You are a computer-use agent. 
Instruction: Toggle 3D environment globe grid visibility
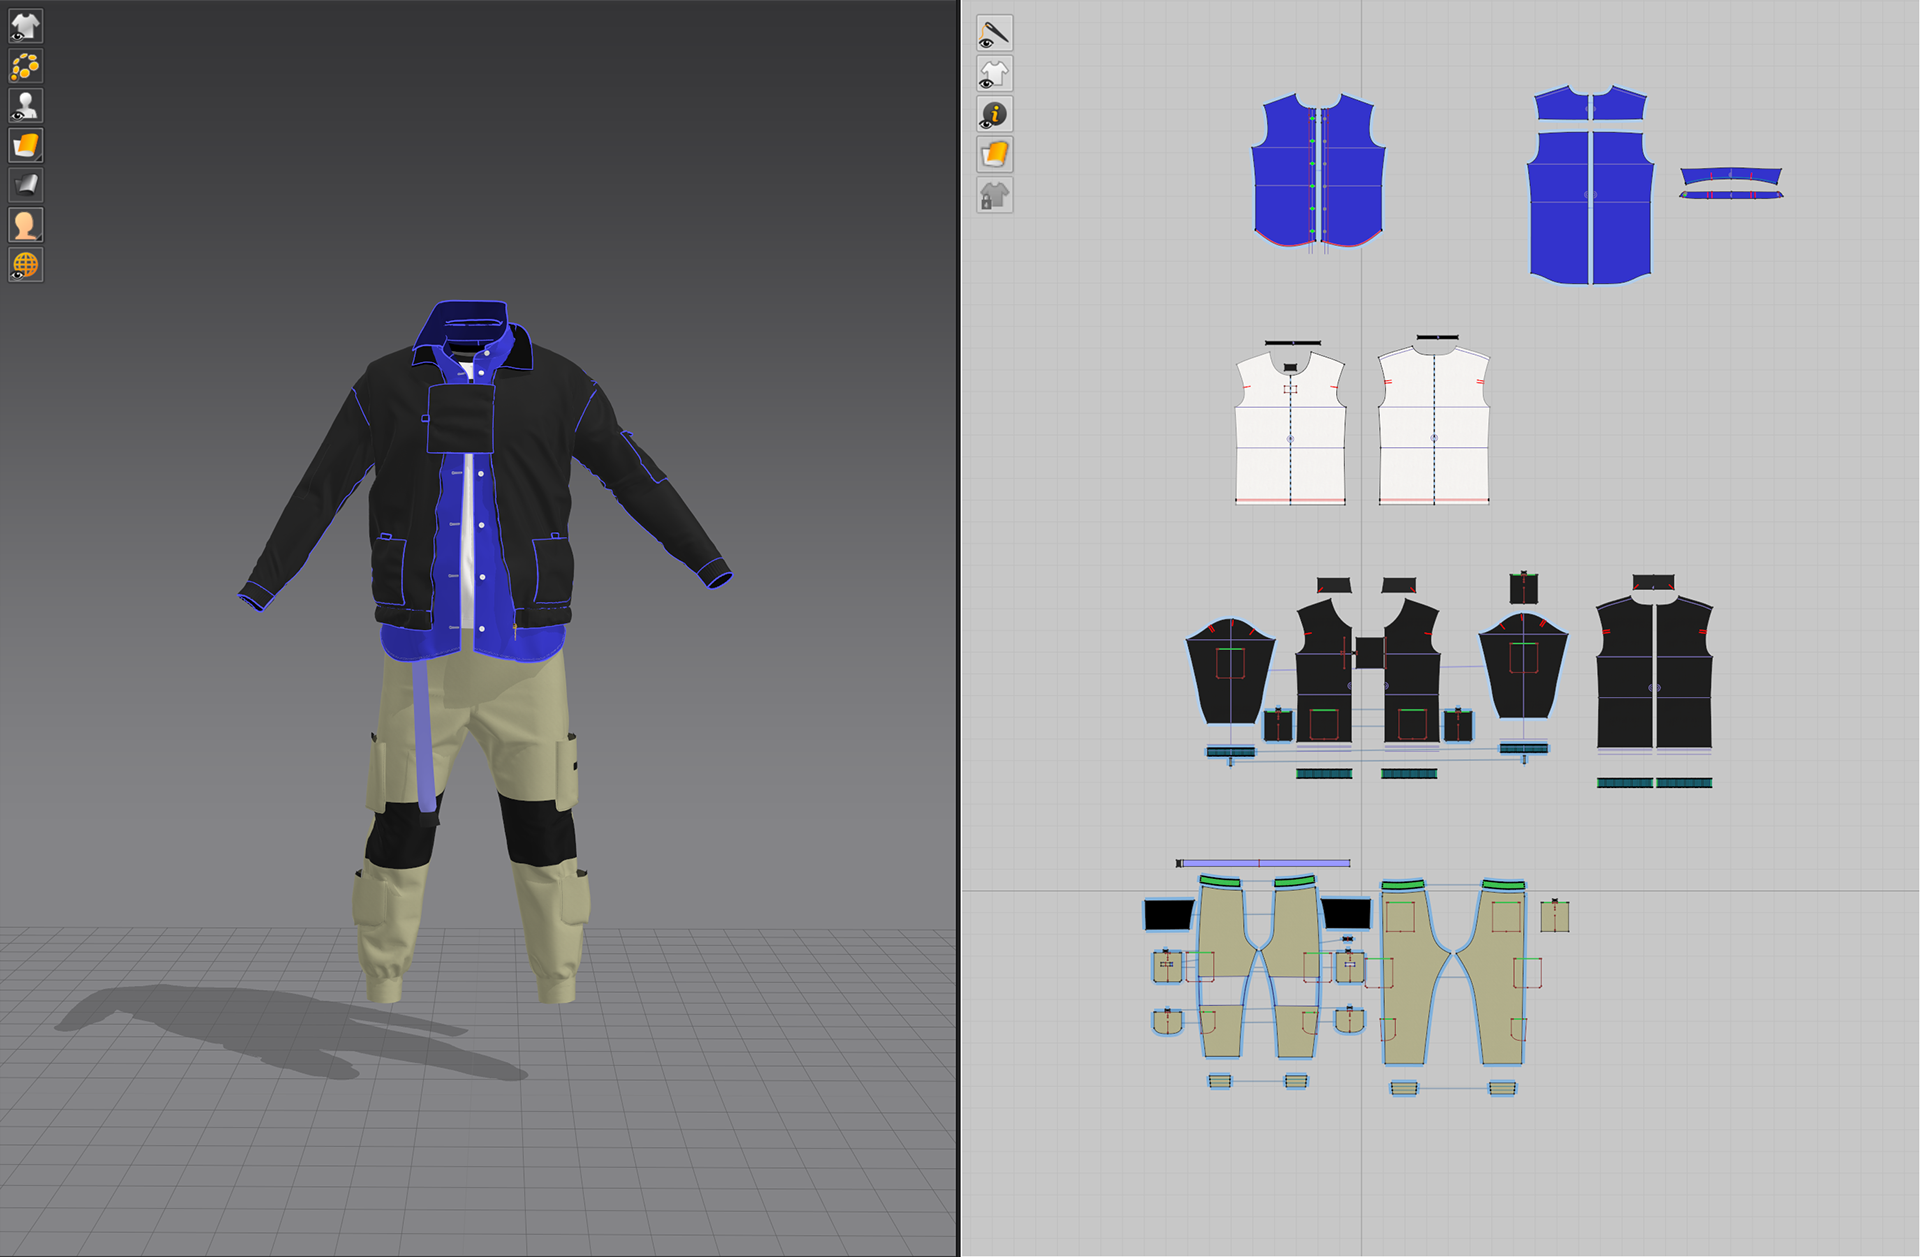click(x=25, y=265)
